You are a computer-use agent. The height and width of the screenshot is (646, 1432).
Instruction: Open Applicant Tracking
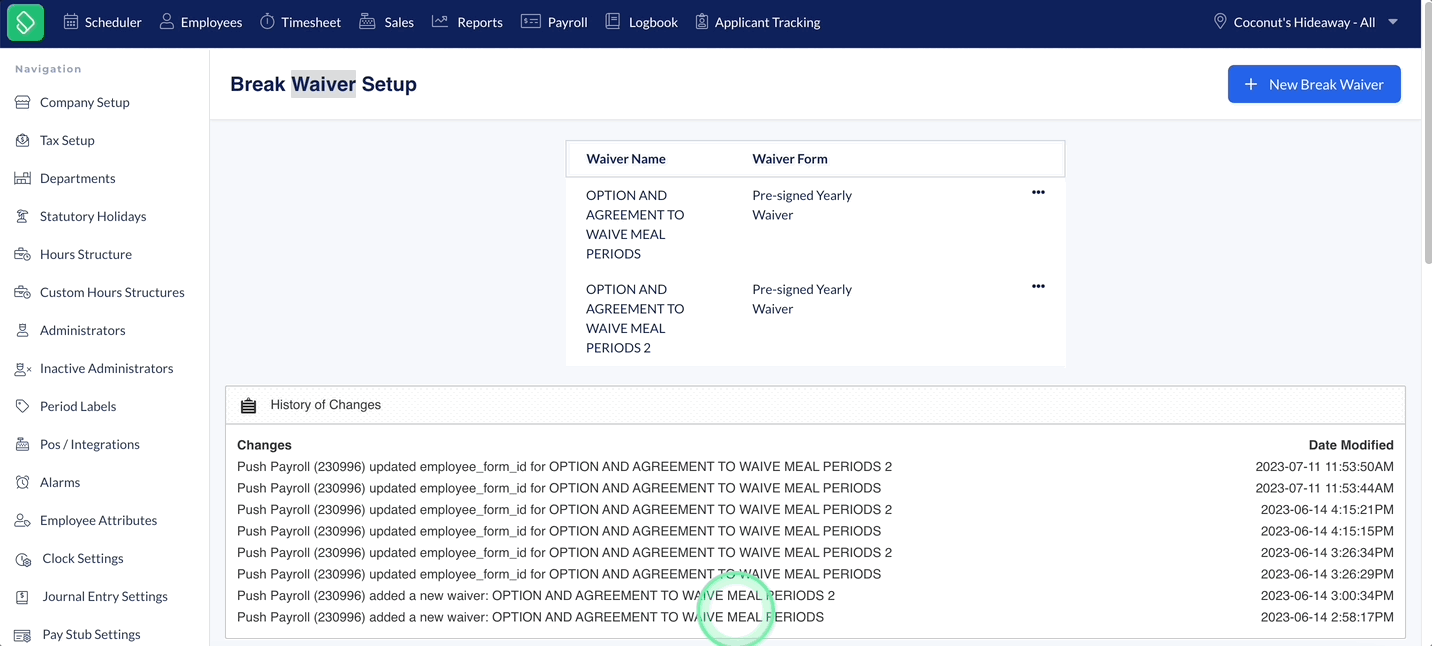coord(757,21)
